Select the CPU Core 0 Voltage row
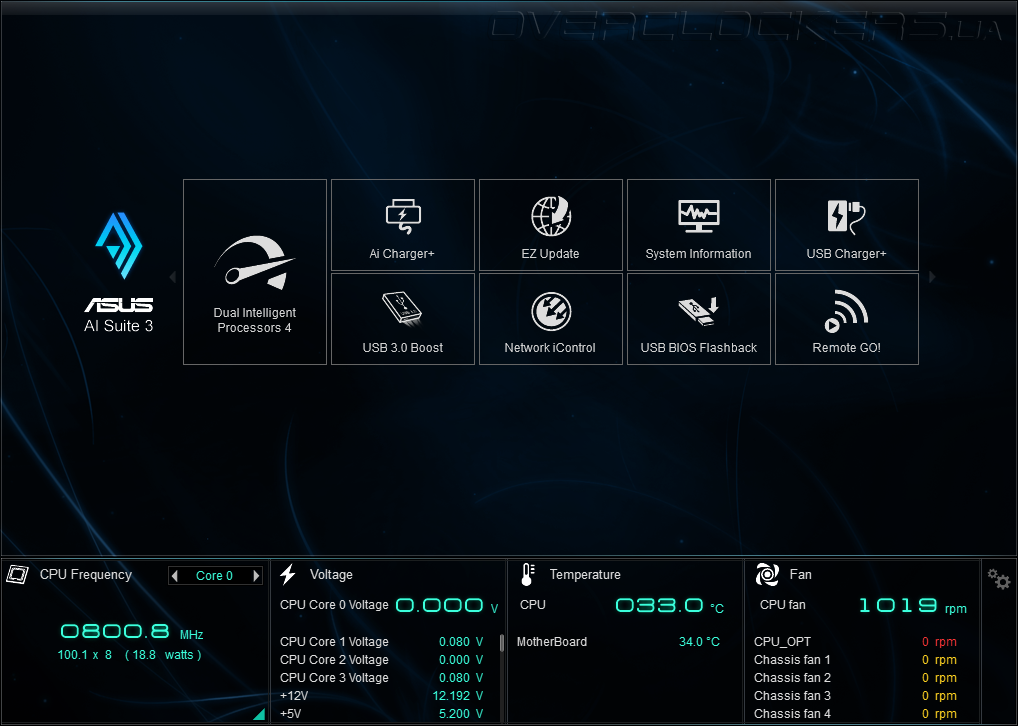The width and height of the screenshot is (1018, 726). (x=389, y=606)
